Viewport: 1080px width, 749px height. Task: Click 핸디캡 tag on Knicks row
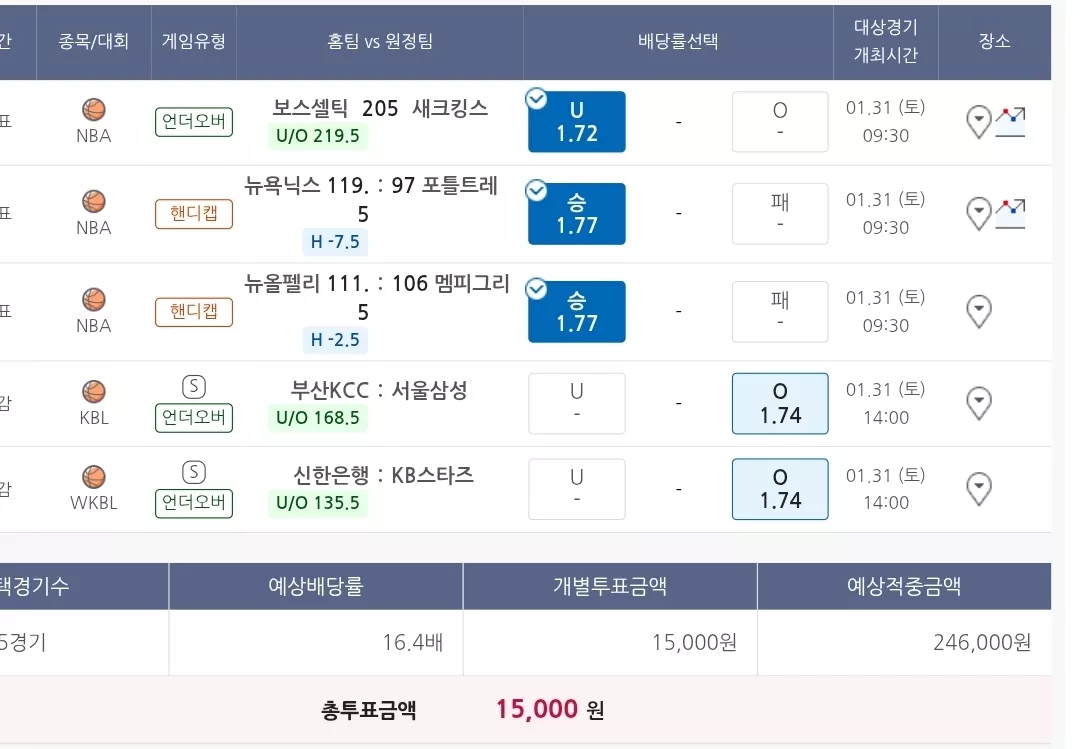[194, 214]
